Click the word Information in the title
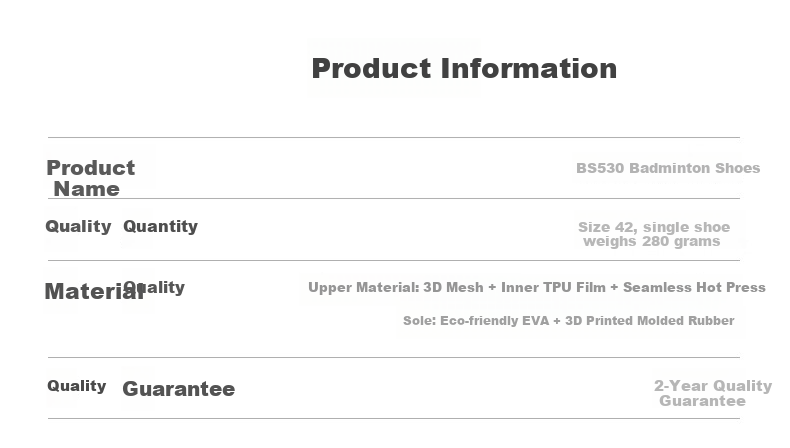This screenshot has height=448, width=790. [529, 69]
